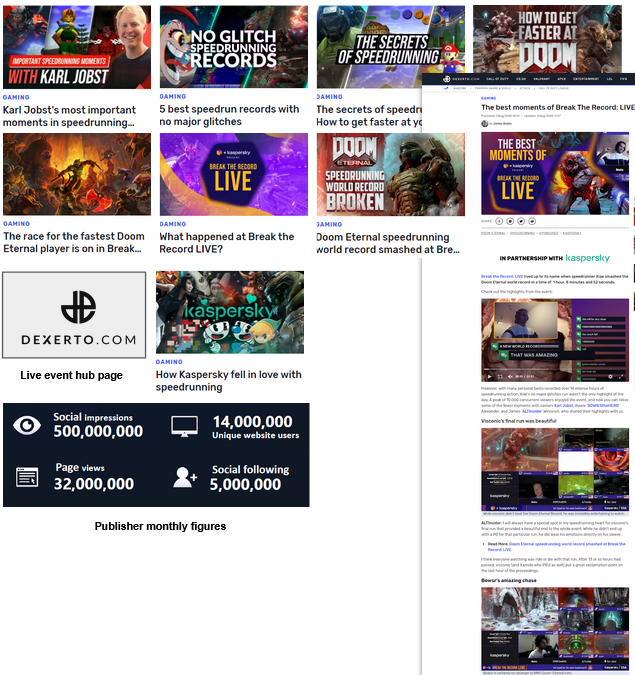Click the Dexerto.com live event hub logo
The width and height of the screenshot is (635, 675).
coord(74,315)
